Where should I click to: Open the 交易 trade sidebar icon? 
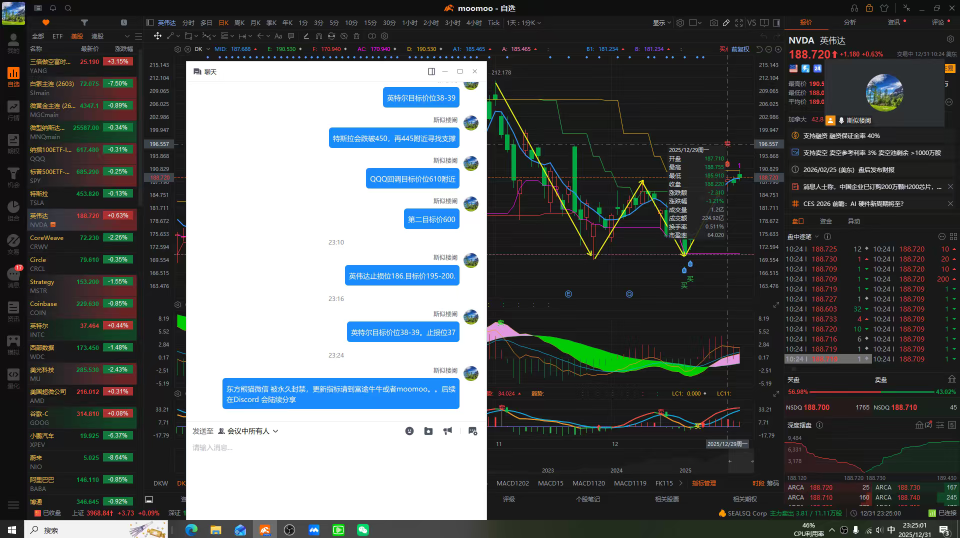13,243
